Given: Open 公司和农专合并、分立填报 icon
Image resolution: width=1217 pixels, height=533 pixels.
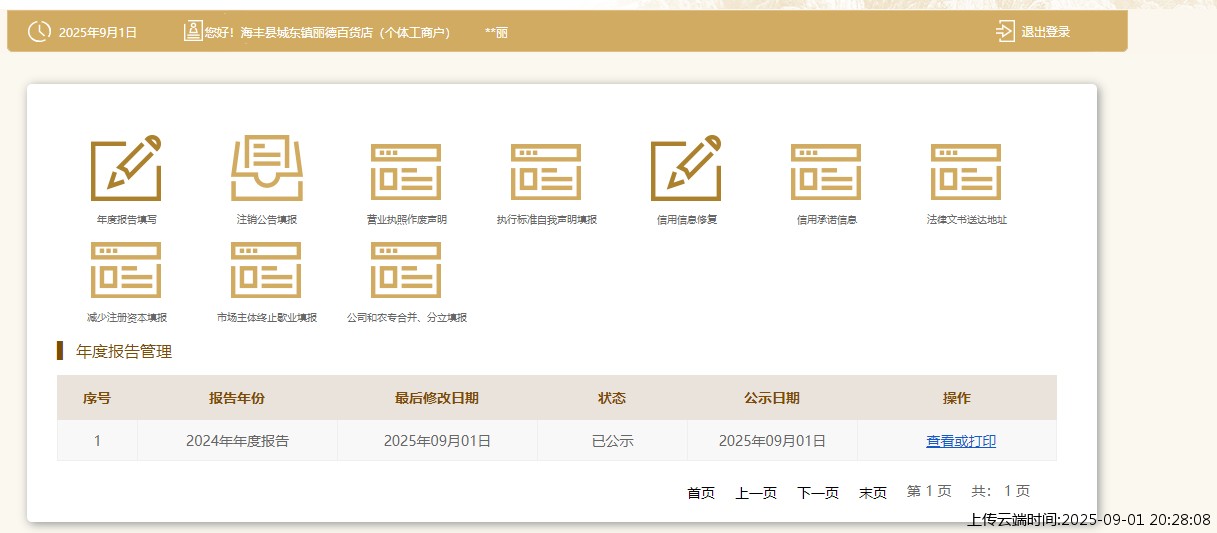Looking at the screenshot, I should pyautogui.click(x=406, y=270).
